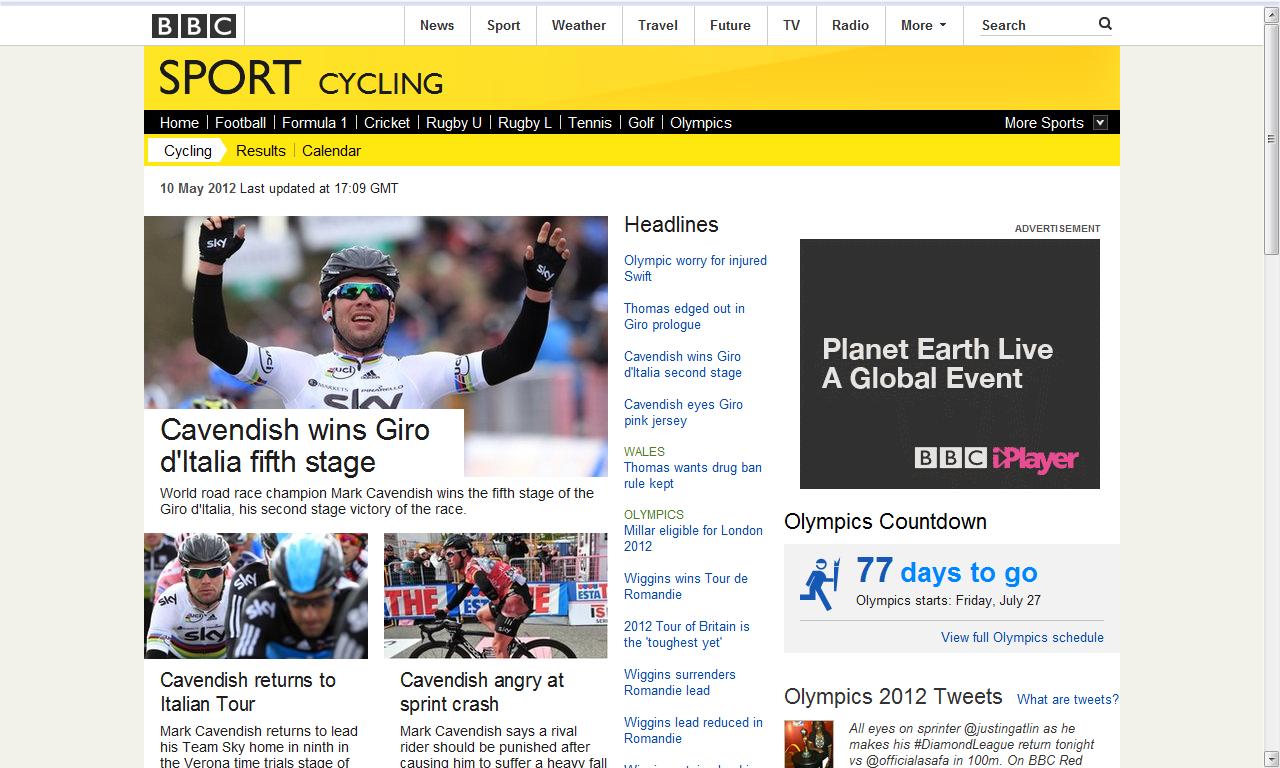
Task: Go to Weather in top navigation
Action: (x=579, y=26)
